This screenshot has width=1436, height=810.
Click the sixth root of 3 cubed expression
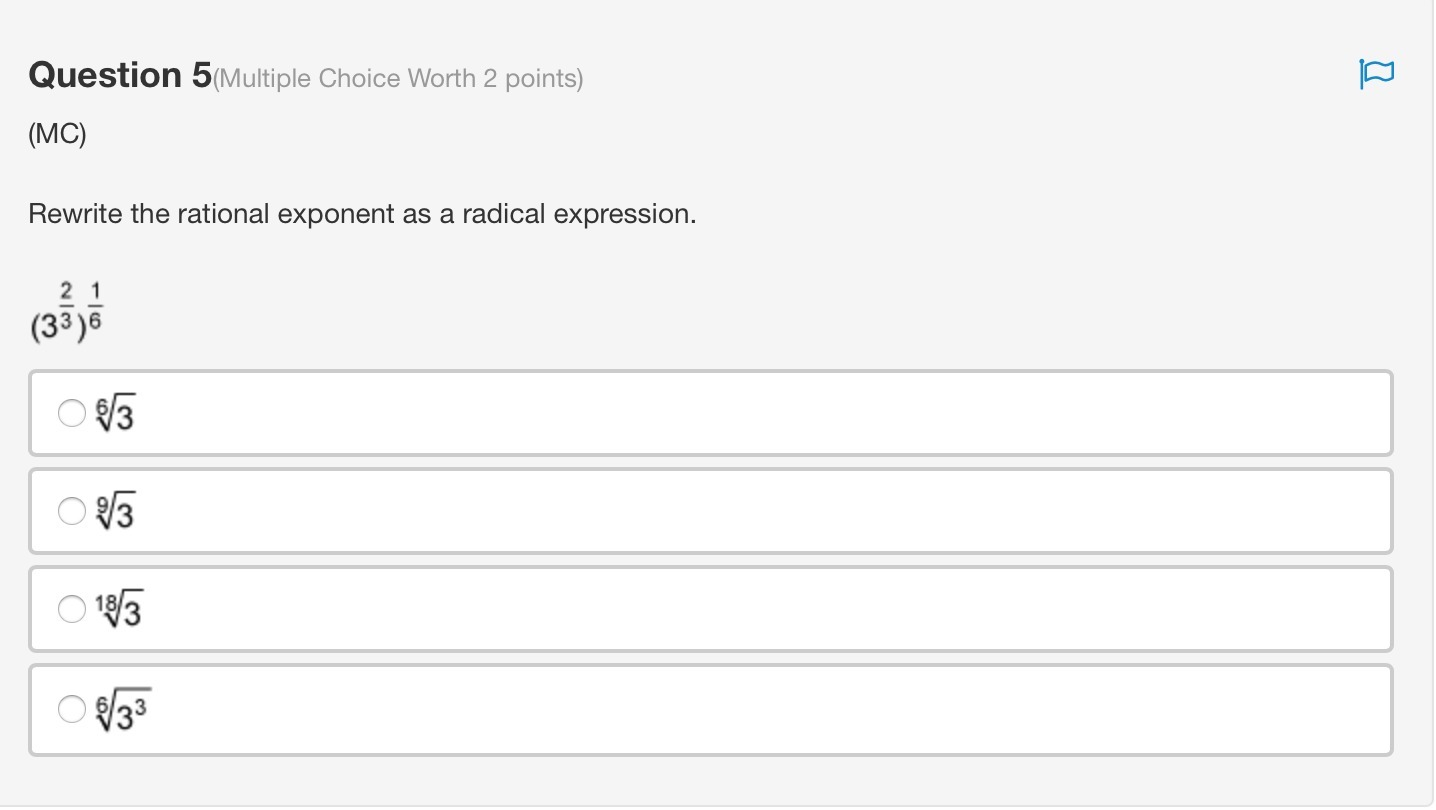click(x=123, y=710)
